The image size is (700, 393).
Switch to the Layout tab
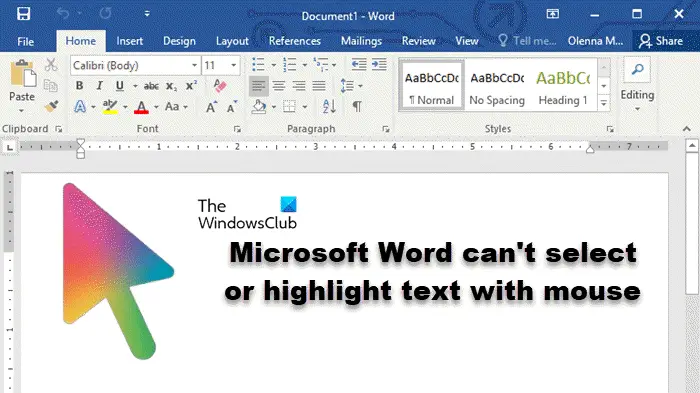pos(232,41)
